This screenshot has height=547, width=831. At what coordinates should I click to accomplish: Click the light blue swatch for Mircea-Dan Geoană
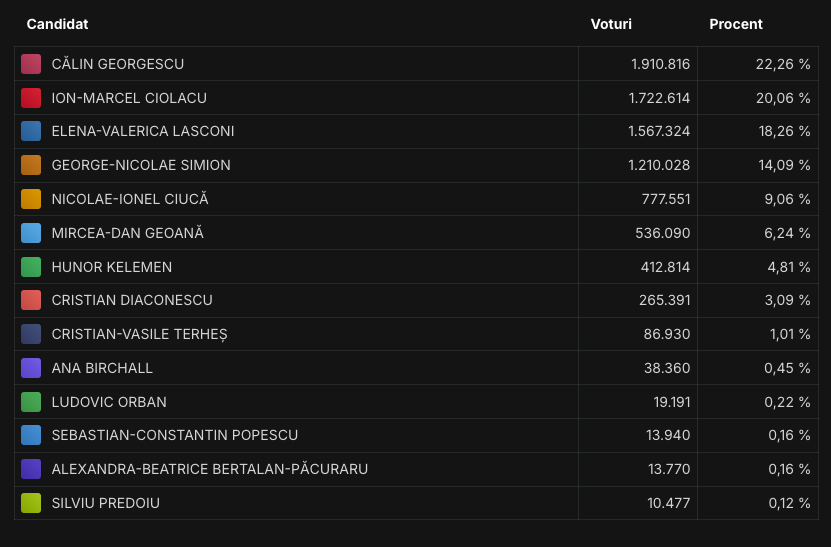31,233
